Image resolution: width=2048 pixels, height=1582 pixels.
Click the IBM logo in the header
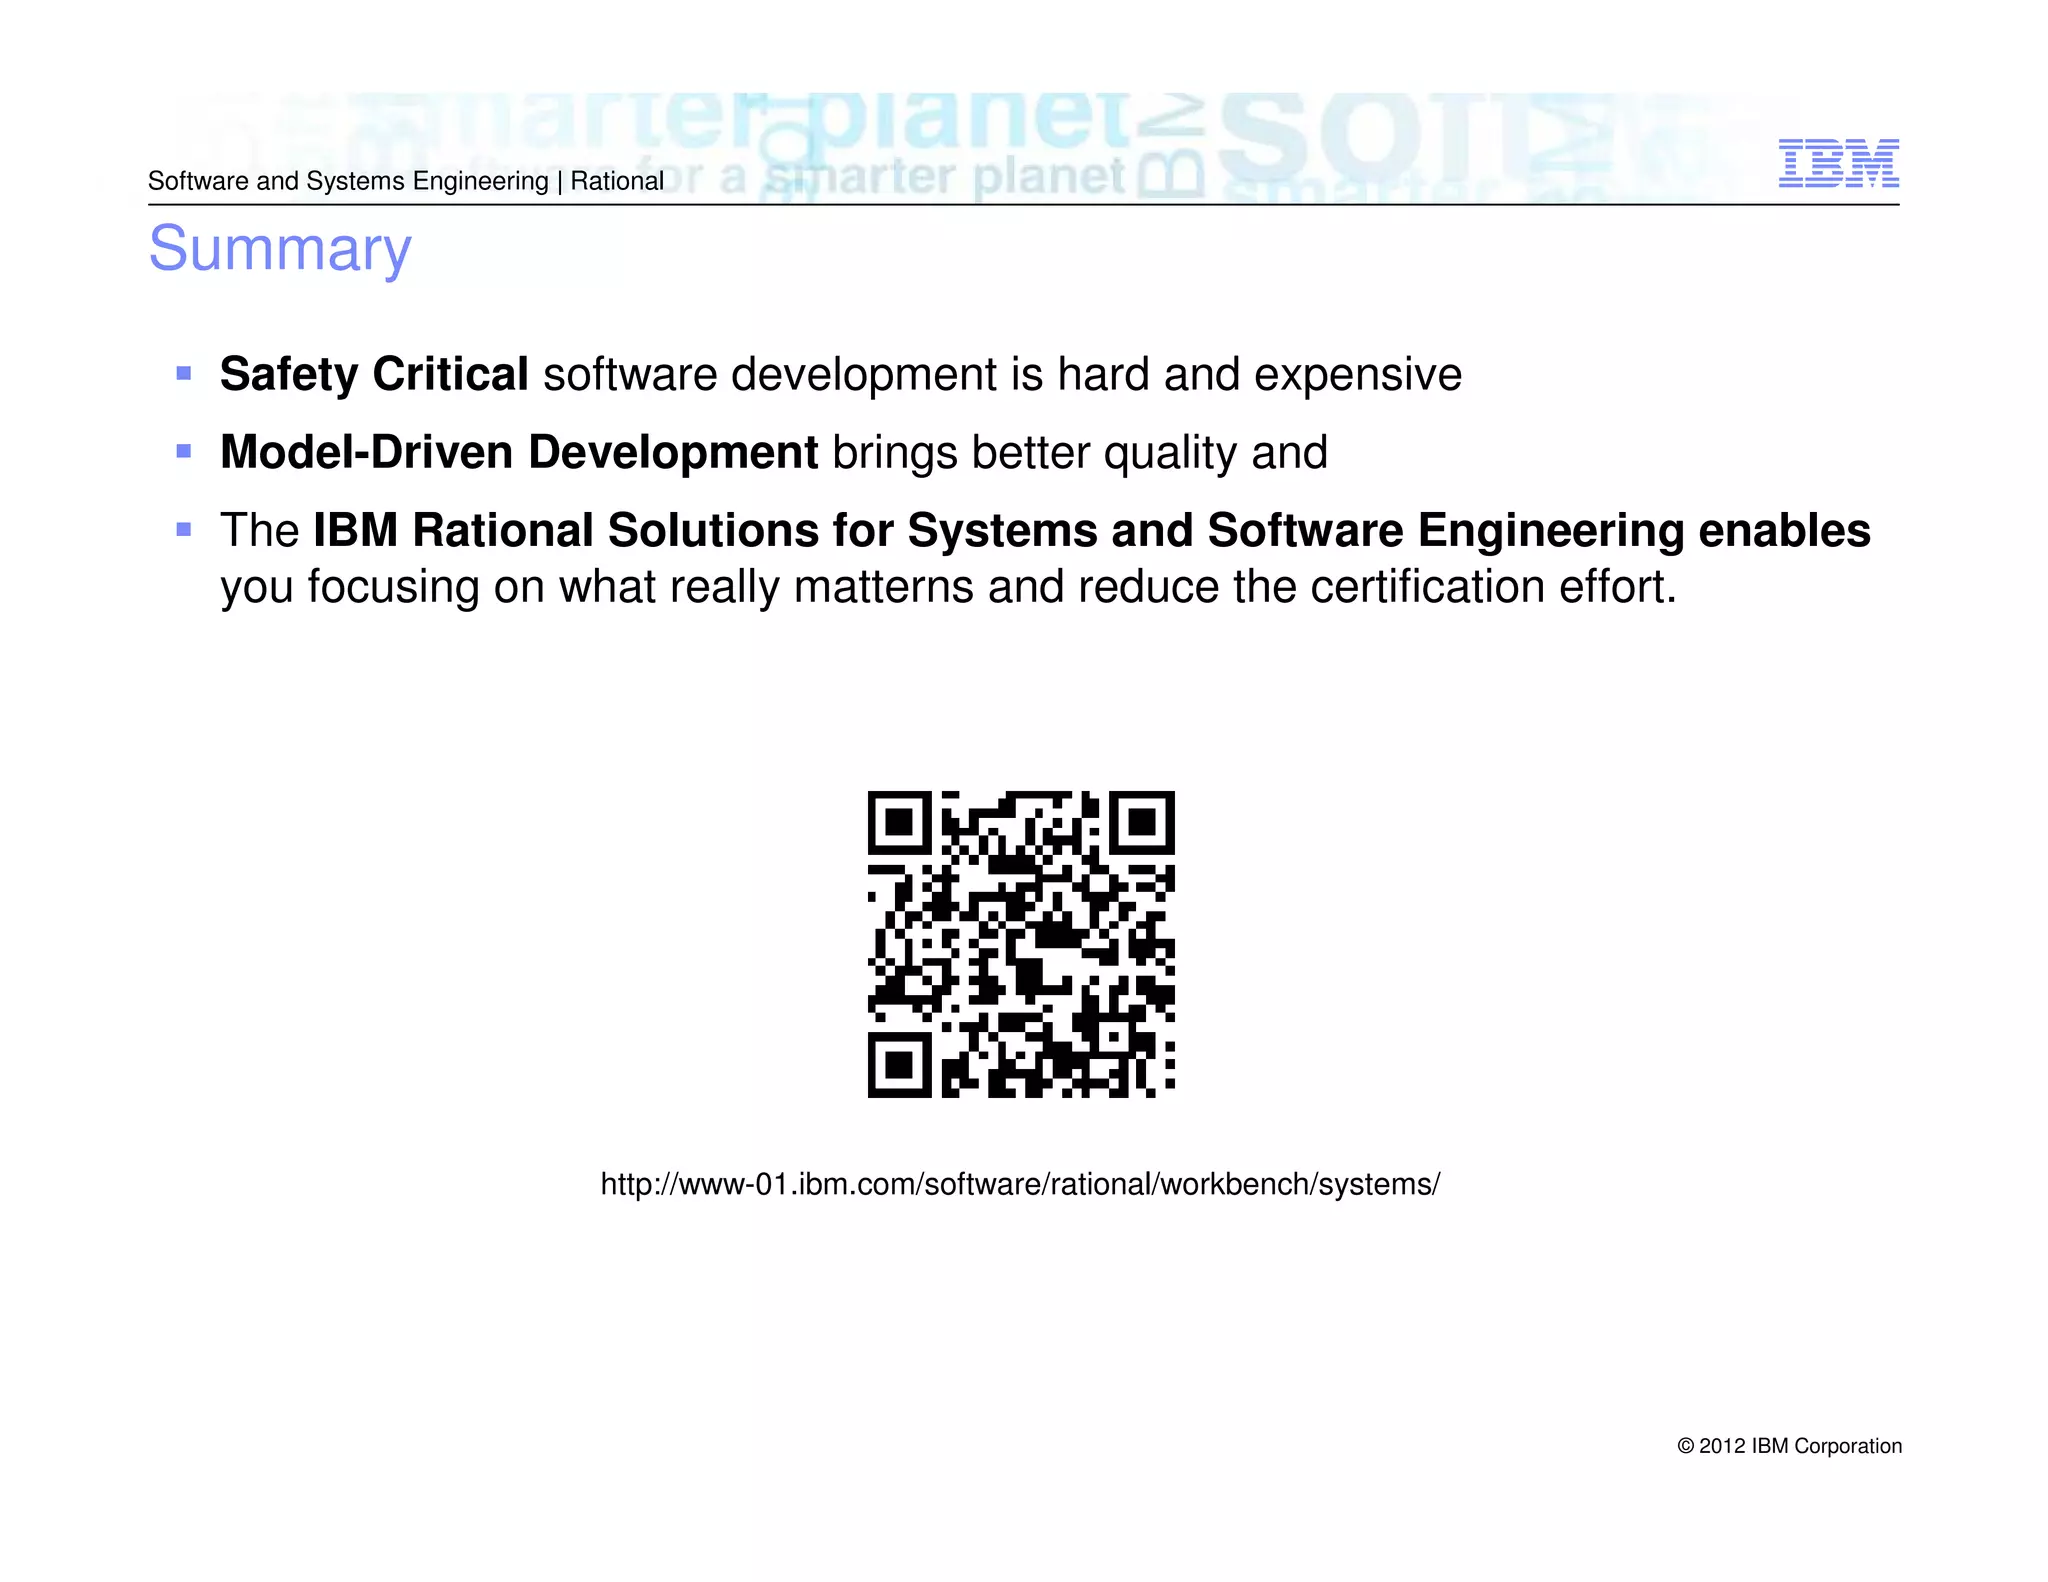click(1838, 163)
